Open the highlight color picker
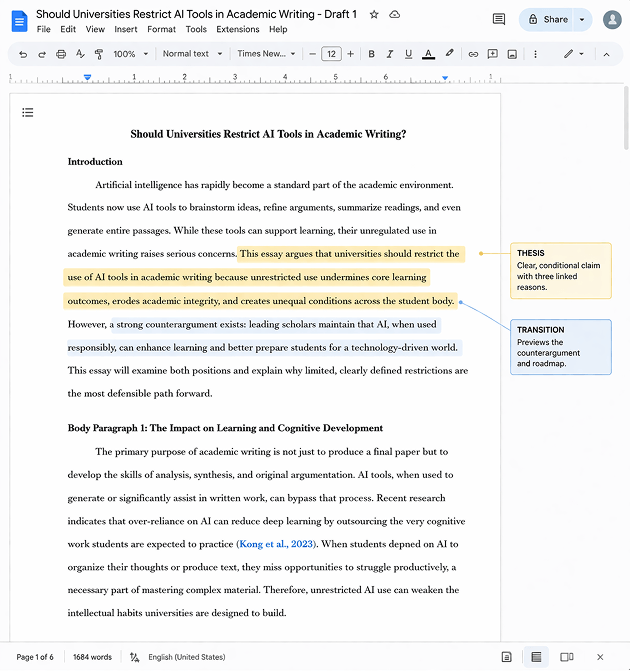The width and height of the screenshot is (630, 671). 449,54
